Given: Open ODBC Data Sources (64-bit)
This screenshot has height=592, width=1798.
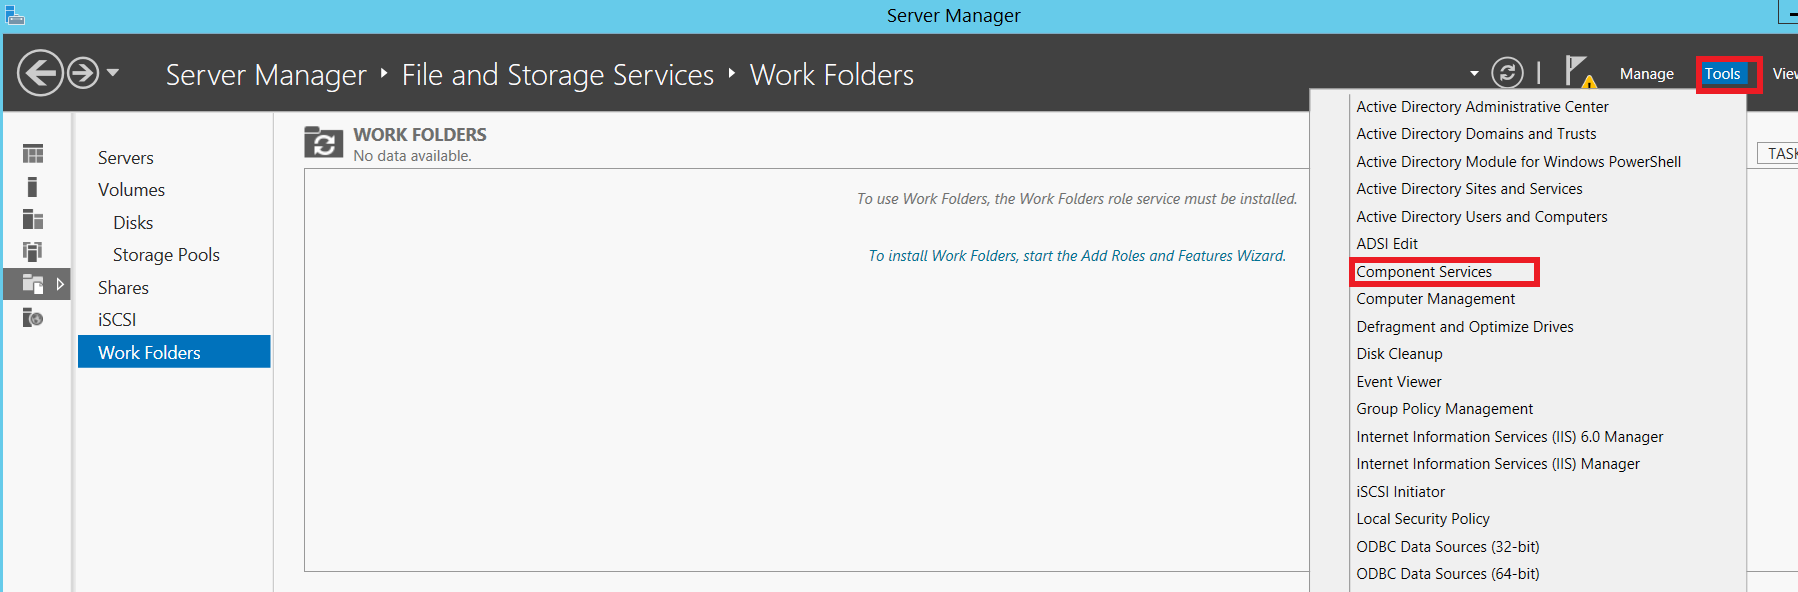Looking at the screenshot, I should click(x=1447, y=574).
